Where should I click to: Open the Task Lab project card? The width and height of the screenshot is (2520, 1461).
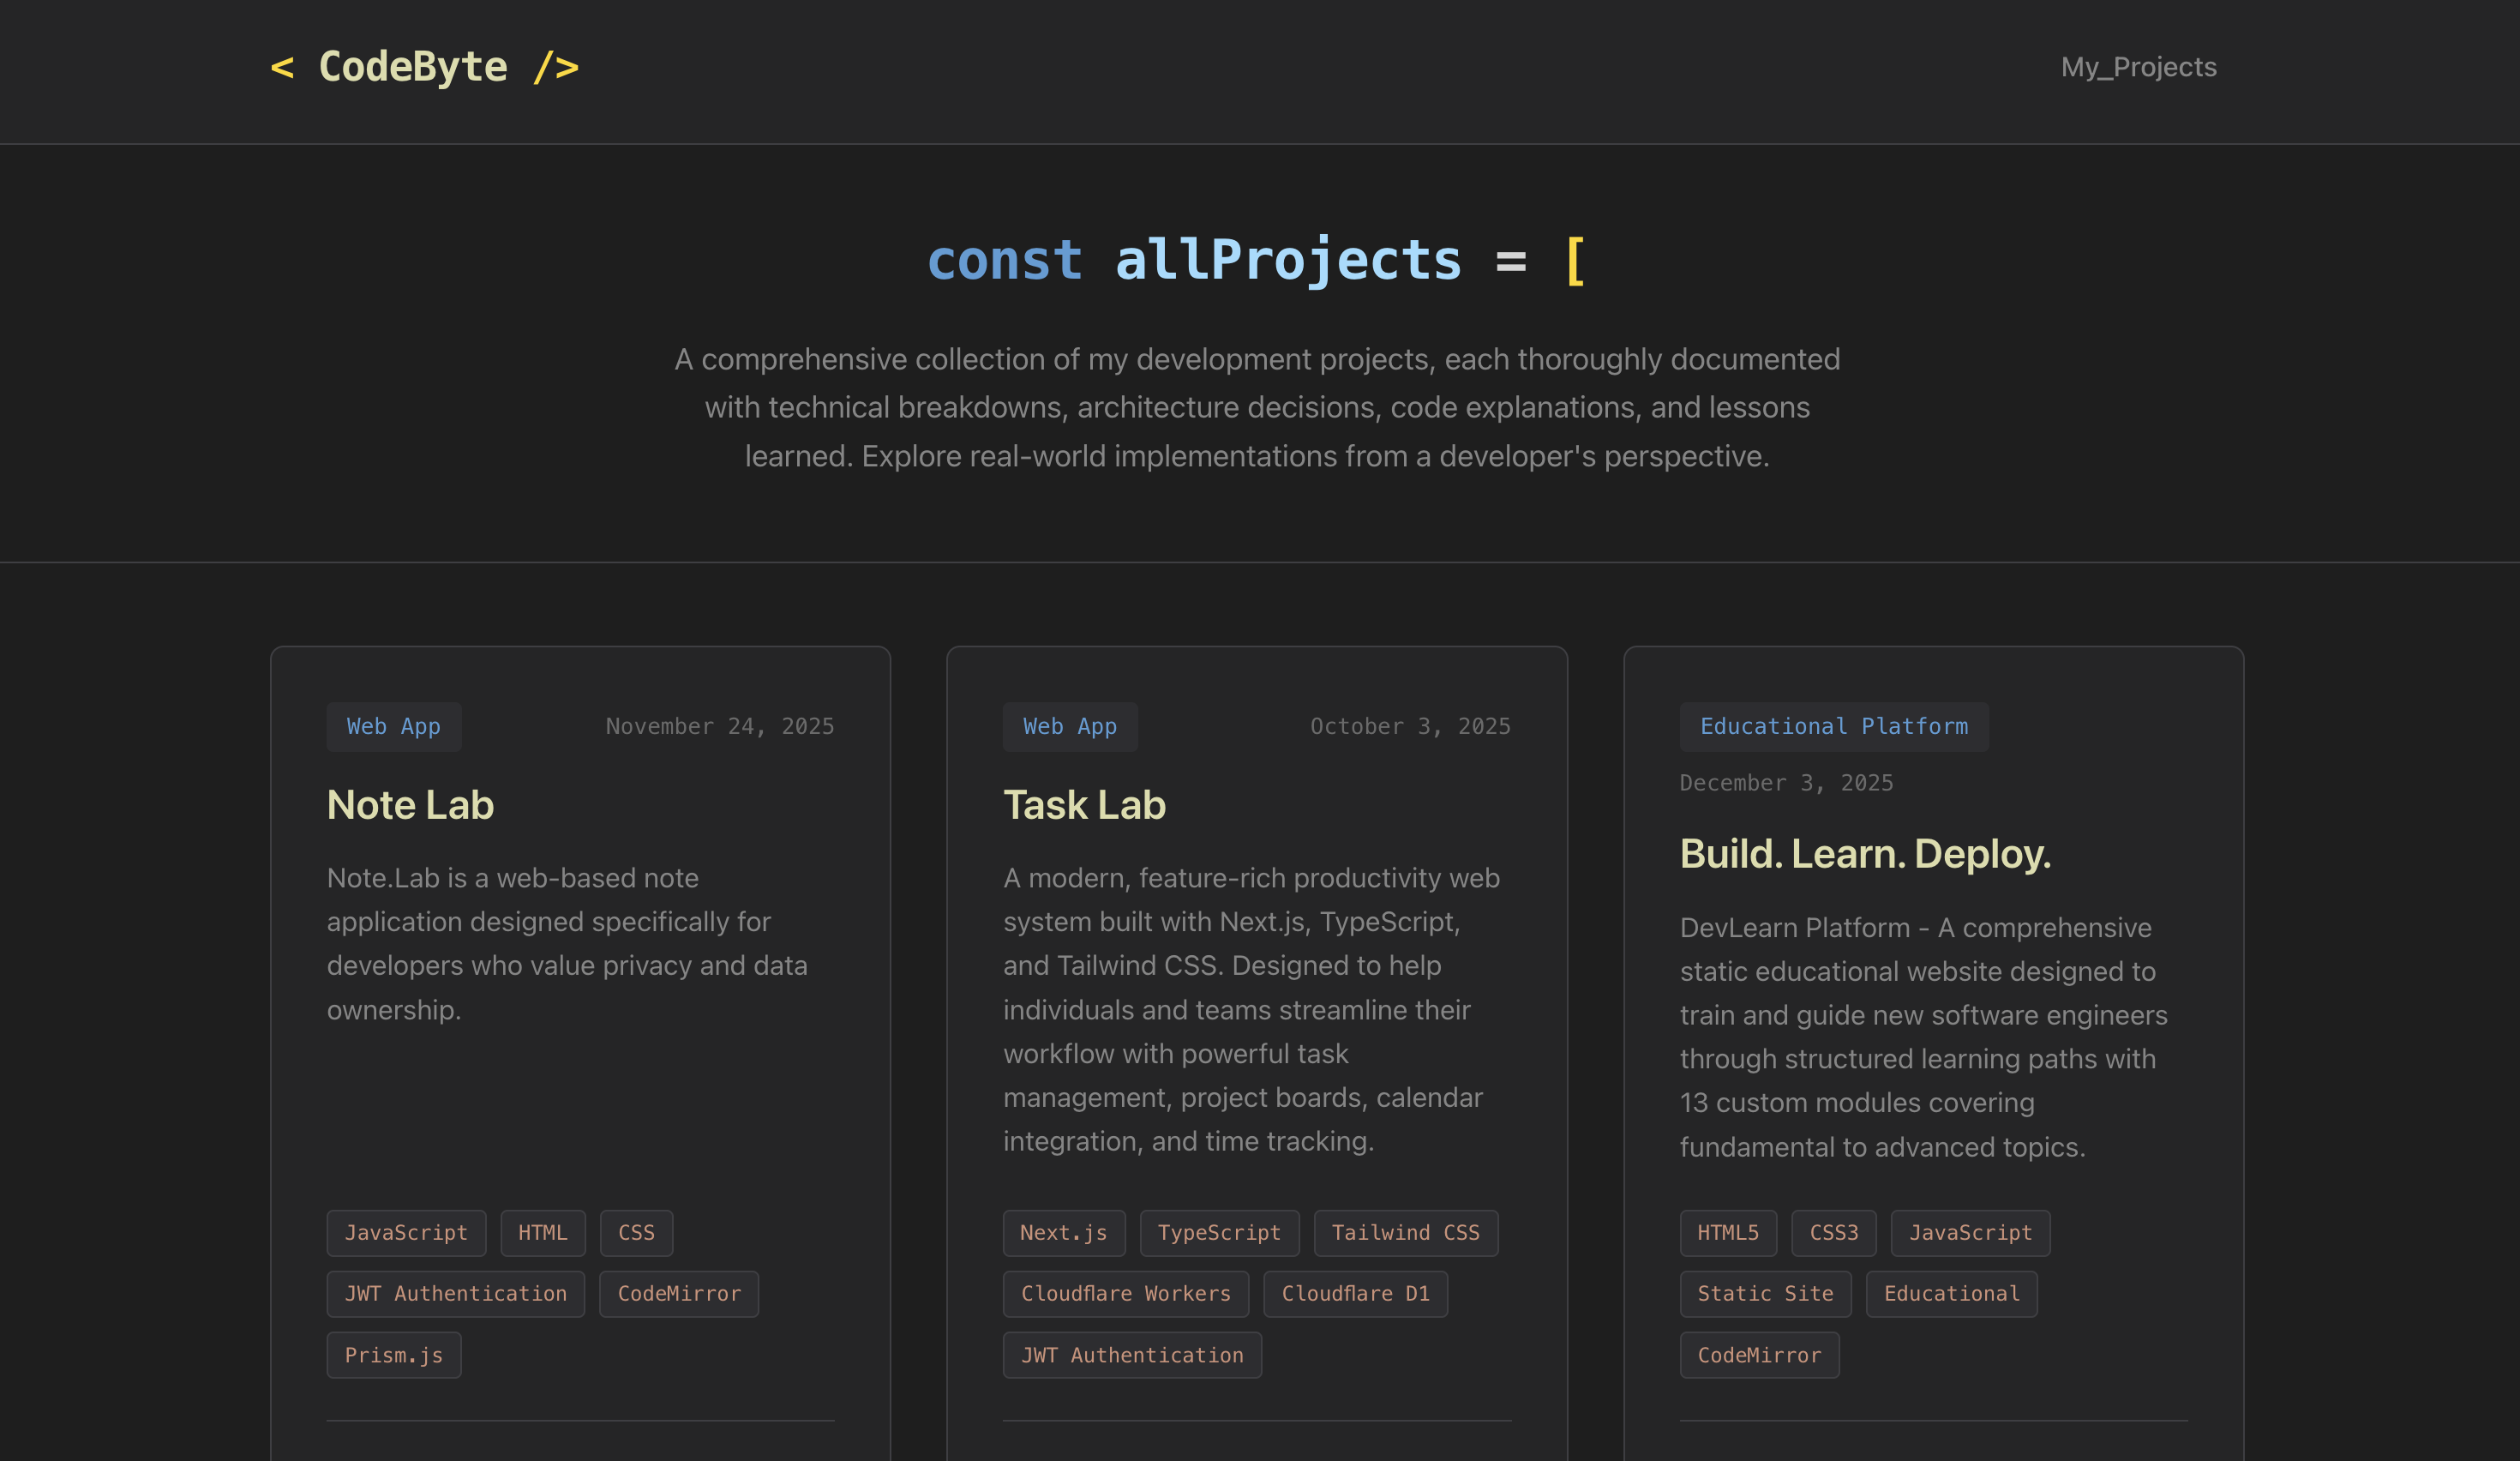coord(1084,804)
